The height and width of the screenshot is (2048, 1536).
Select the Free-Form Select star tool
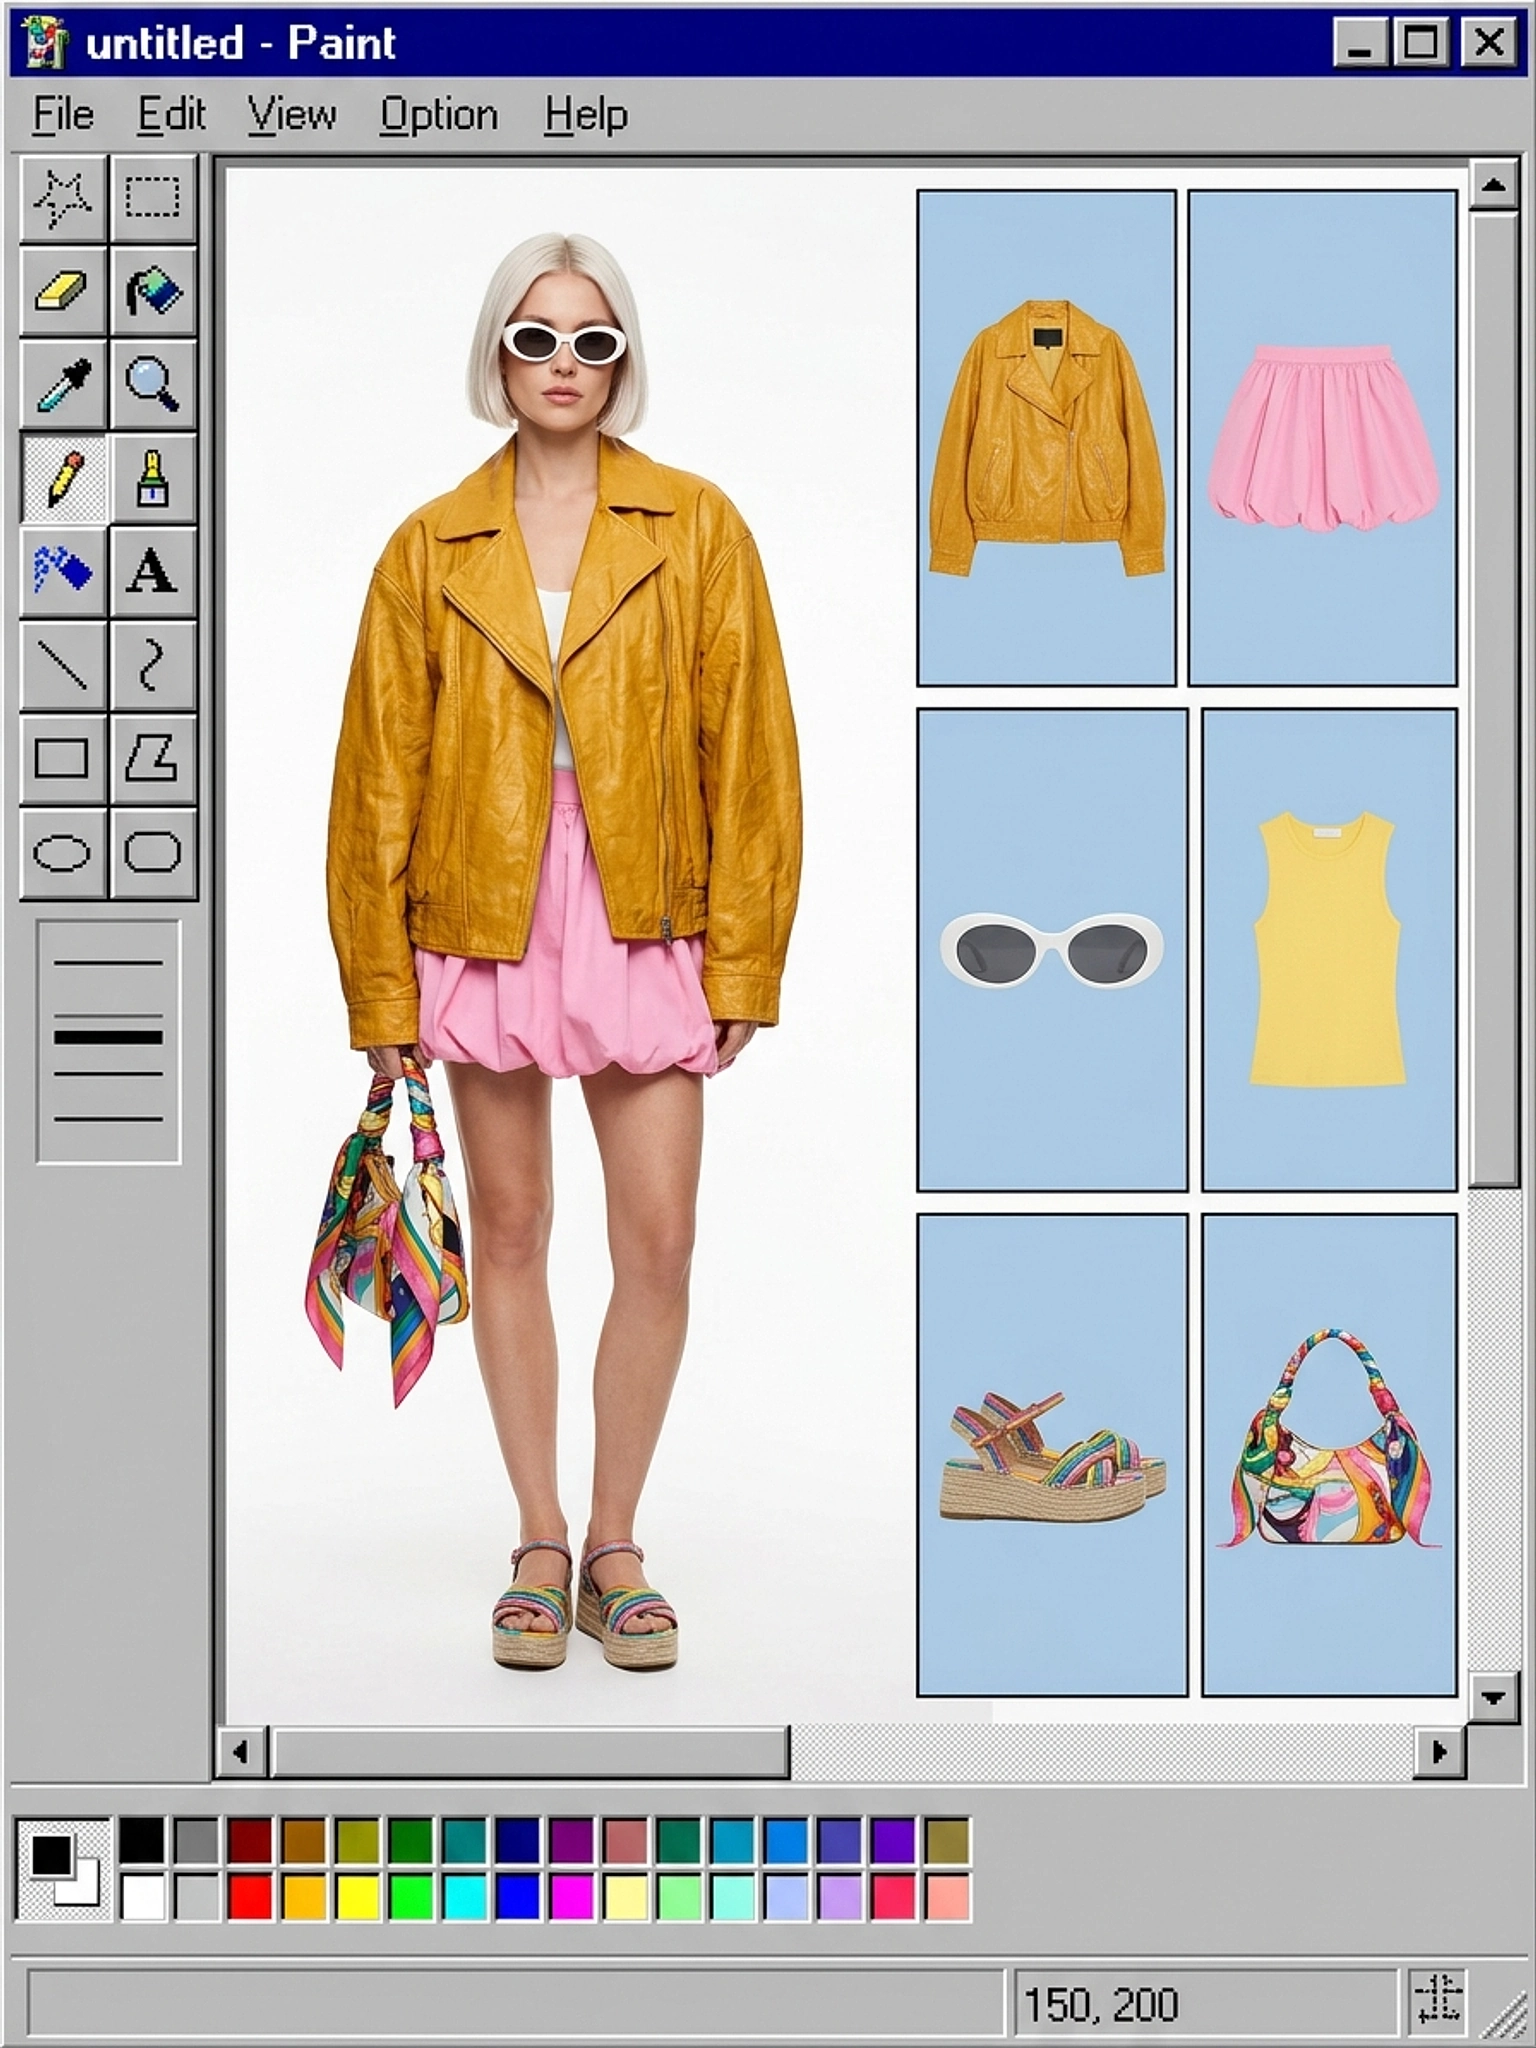63,198
